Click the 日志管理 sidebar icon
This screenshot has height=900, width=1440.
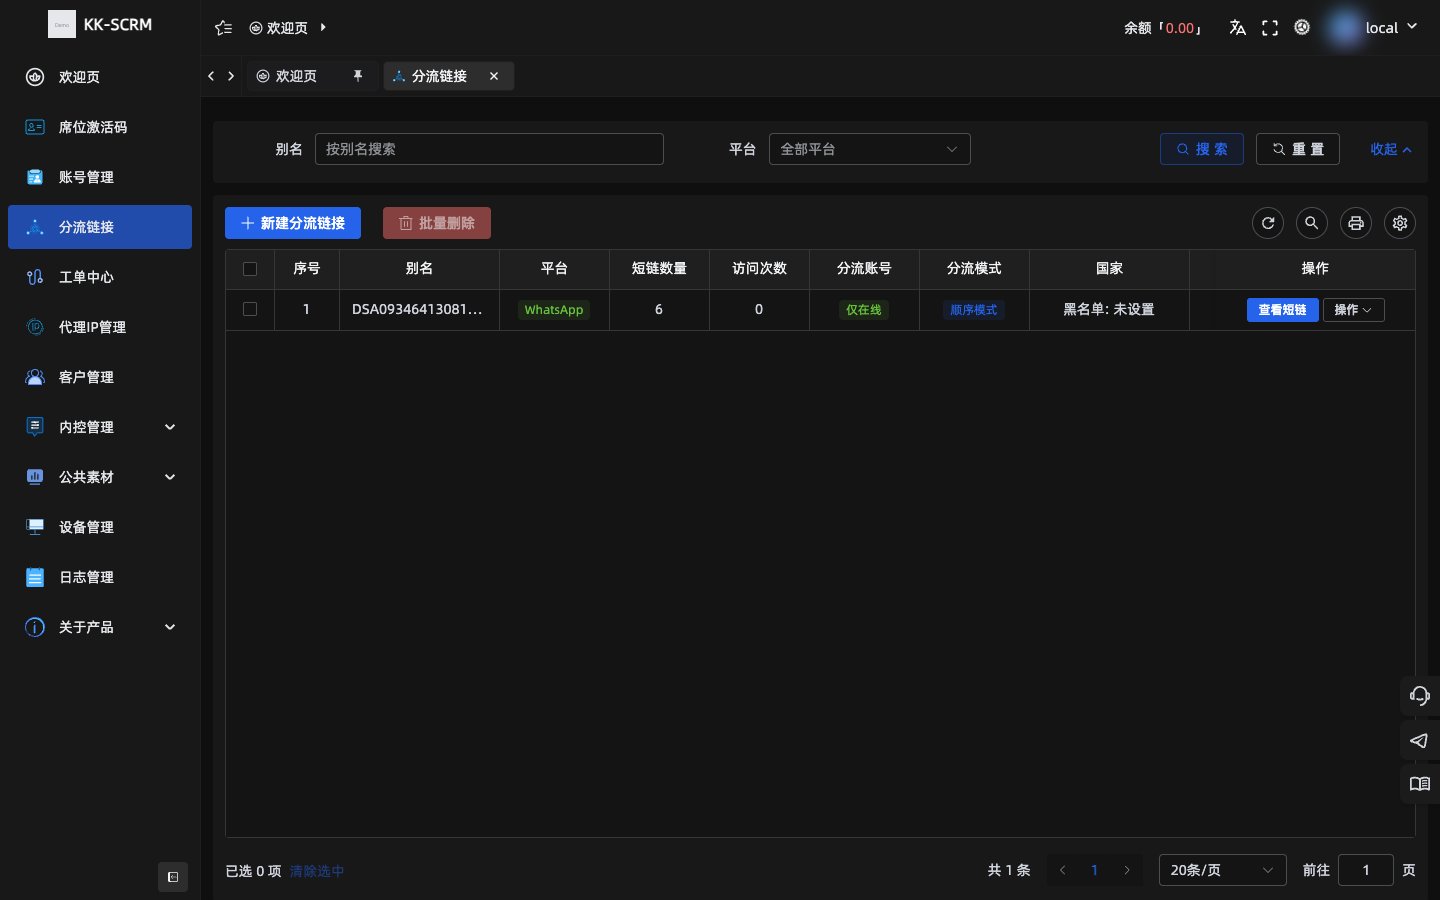tap(35, 577)
